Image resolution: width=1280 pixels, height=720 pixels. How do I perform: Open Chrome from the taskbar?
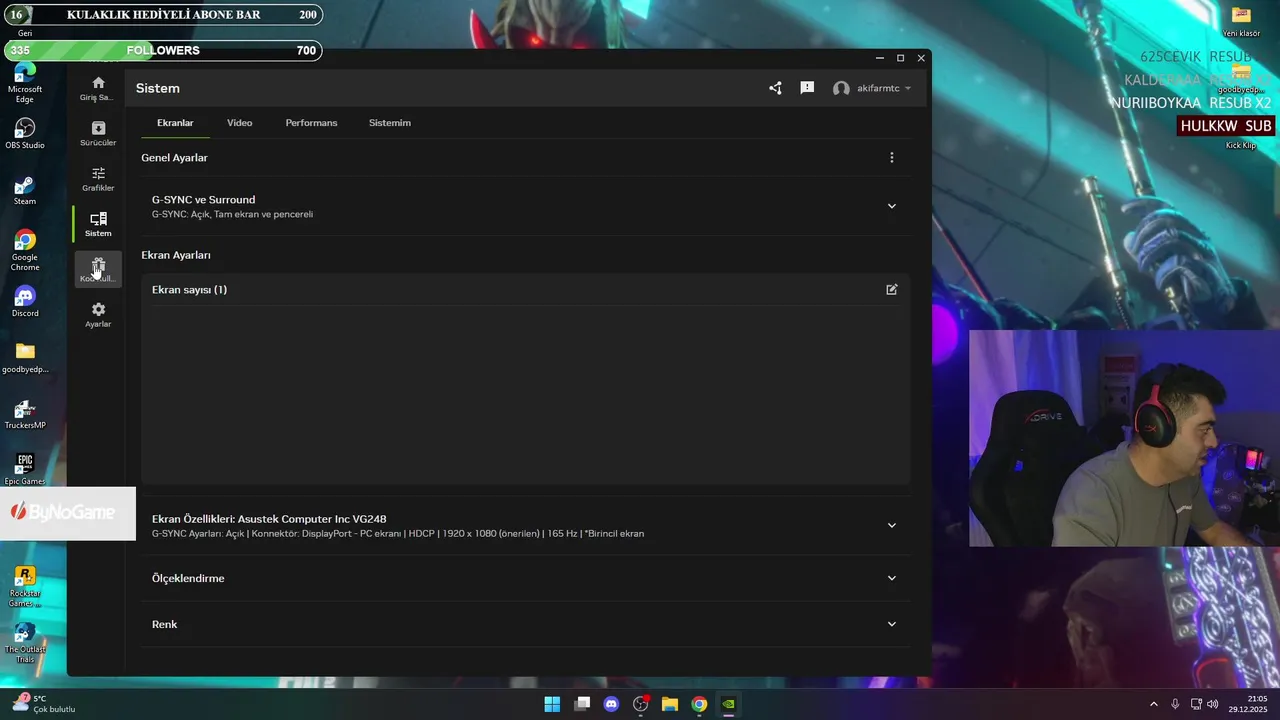[x=700, y=704]
